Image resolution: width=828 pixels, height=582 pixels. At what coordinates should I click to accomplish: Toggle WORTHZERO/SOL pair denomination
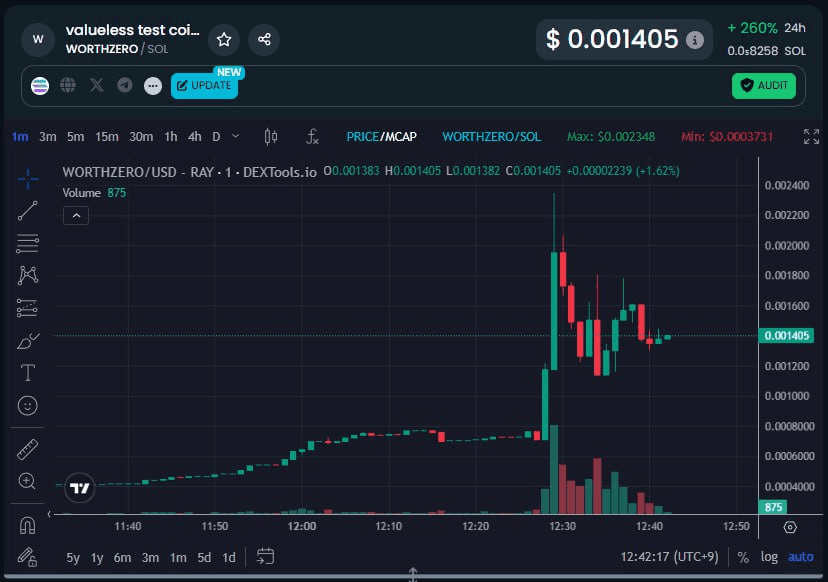click(x=492, y=137)
